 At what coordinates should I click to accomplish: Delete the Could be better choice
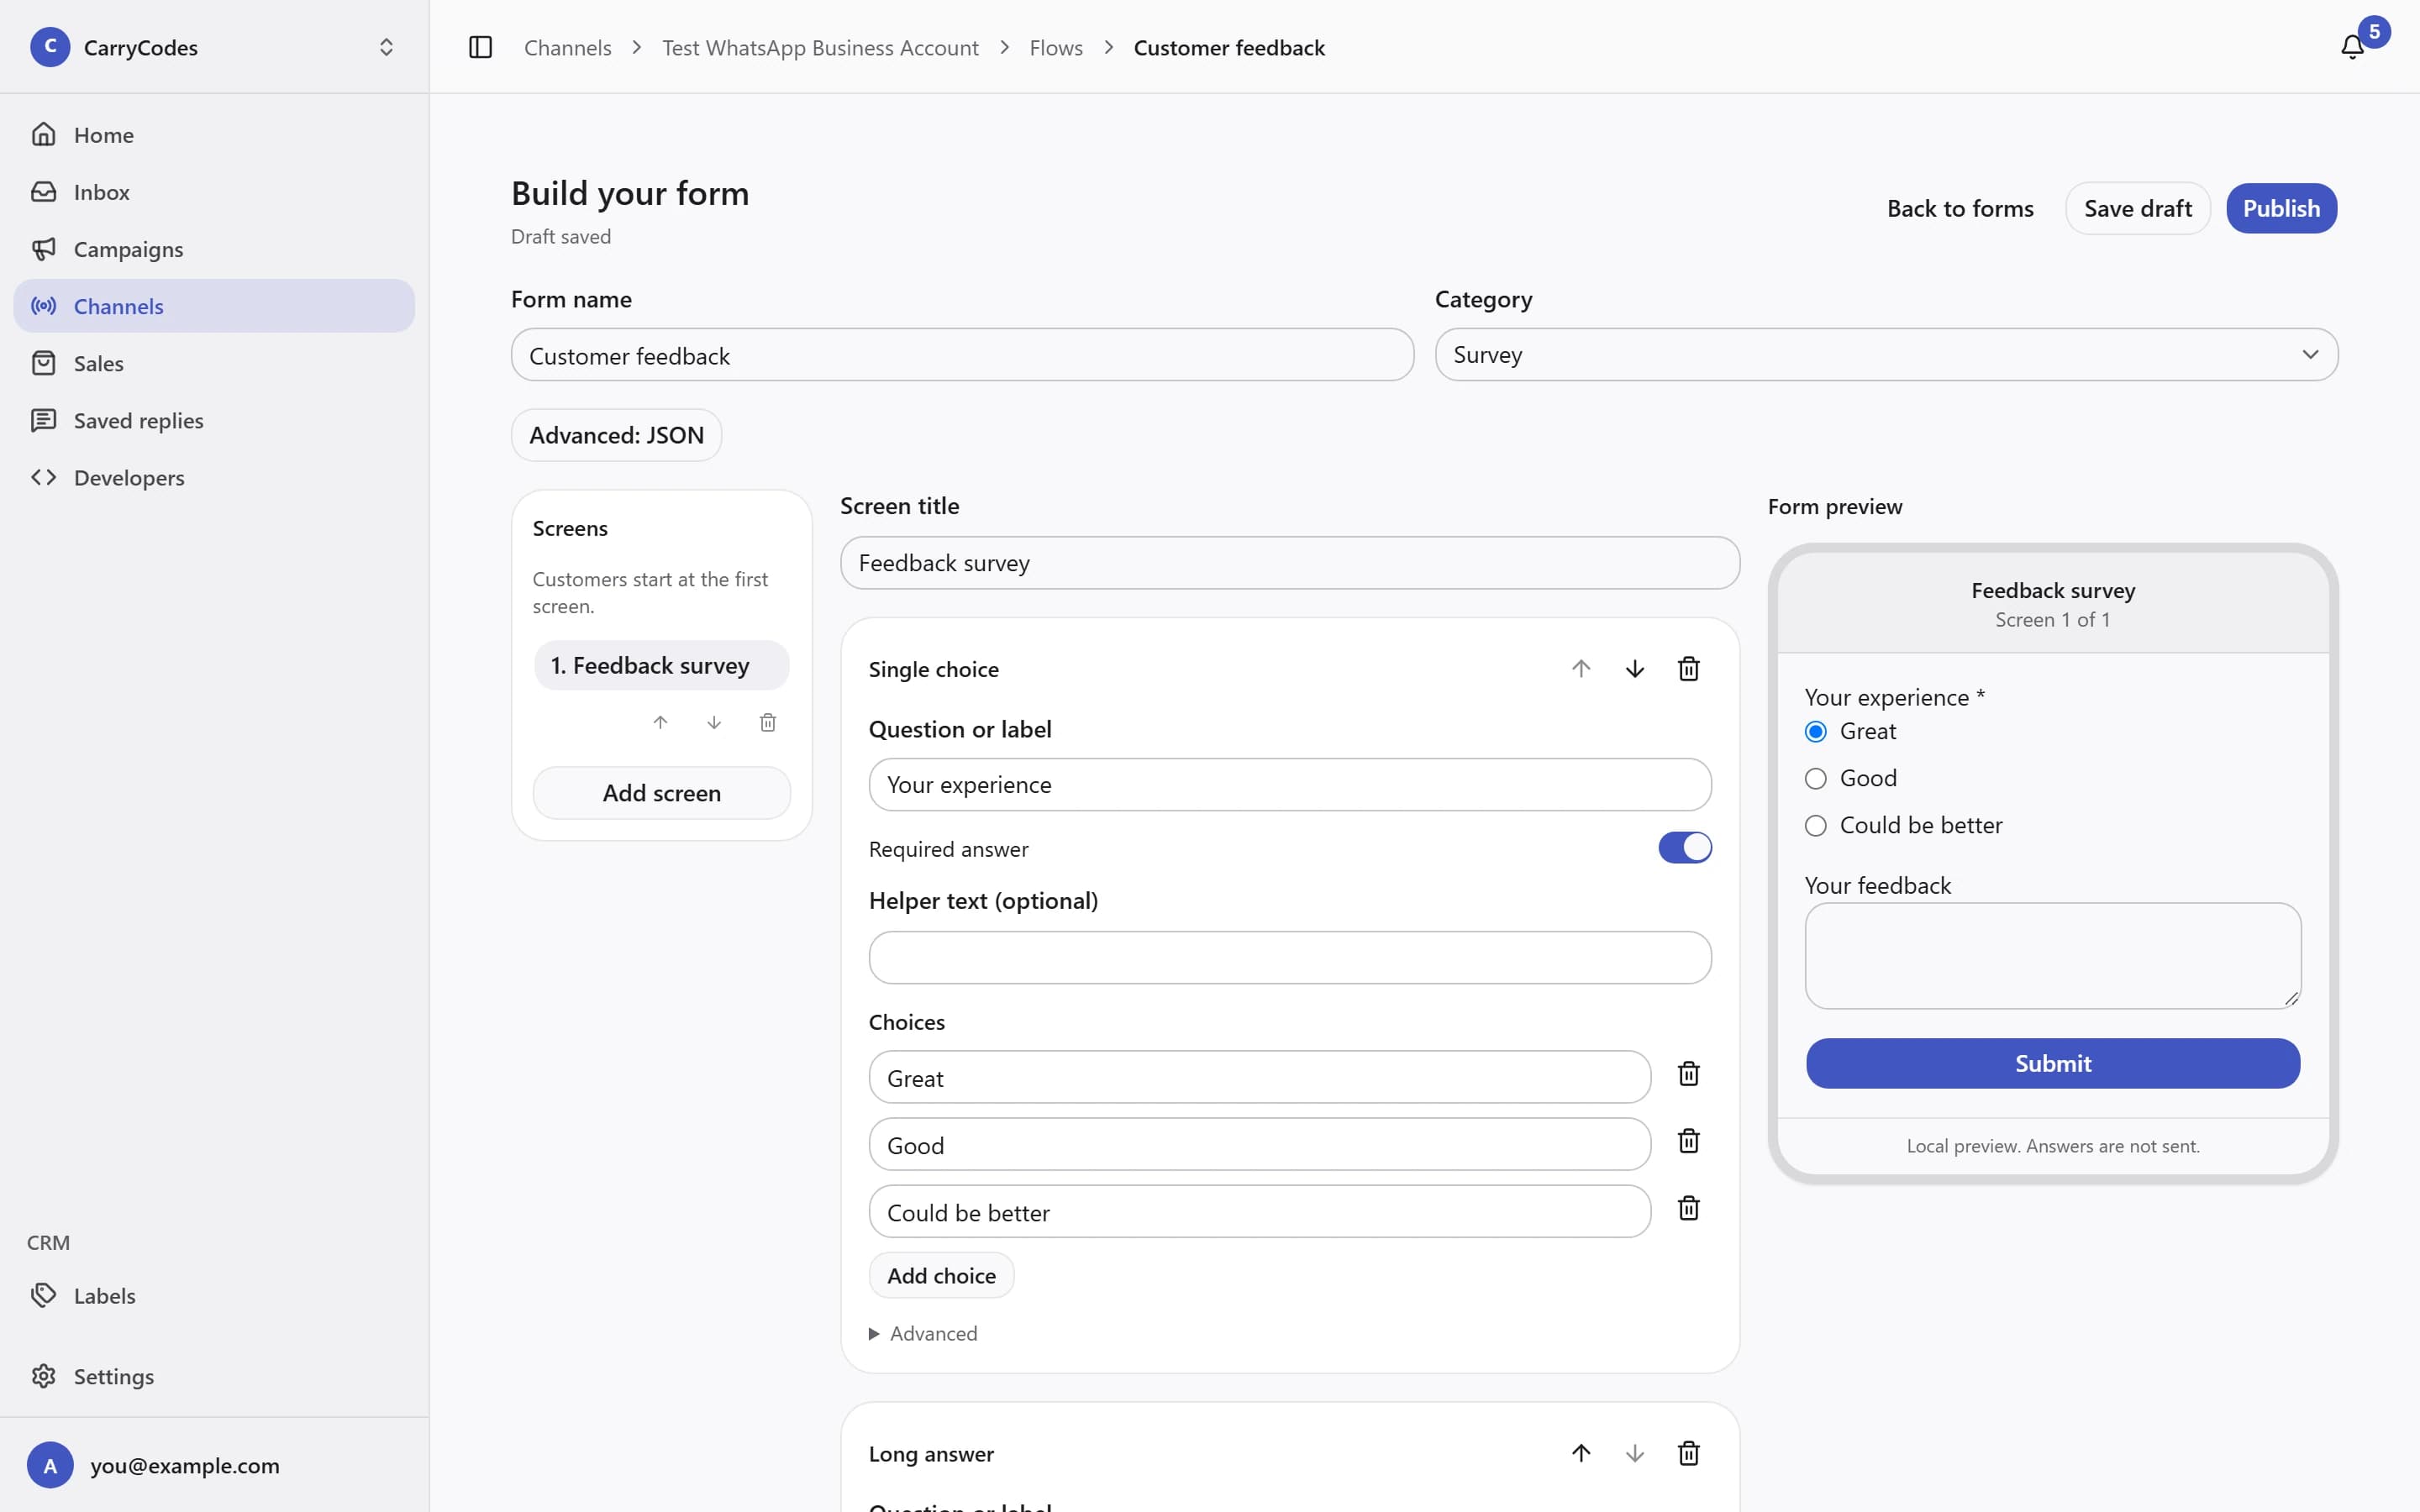[1688, 1208]
